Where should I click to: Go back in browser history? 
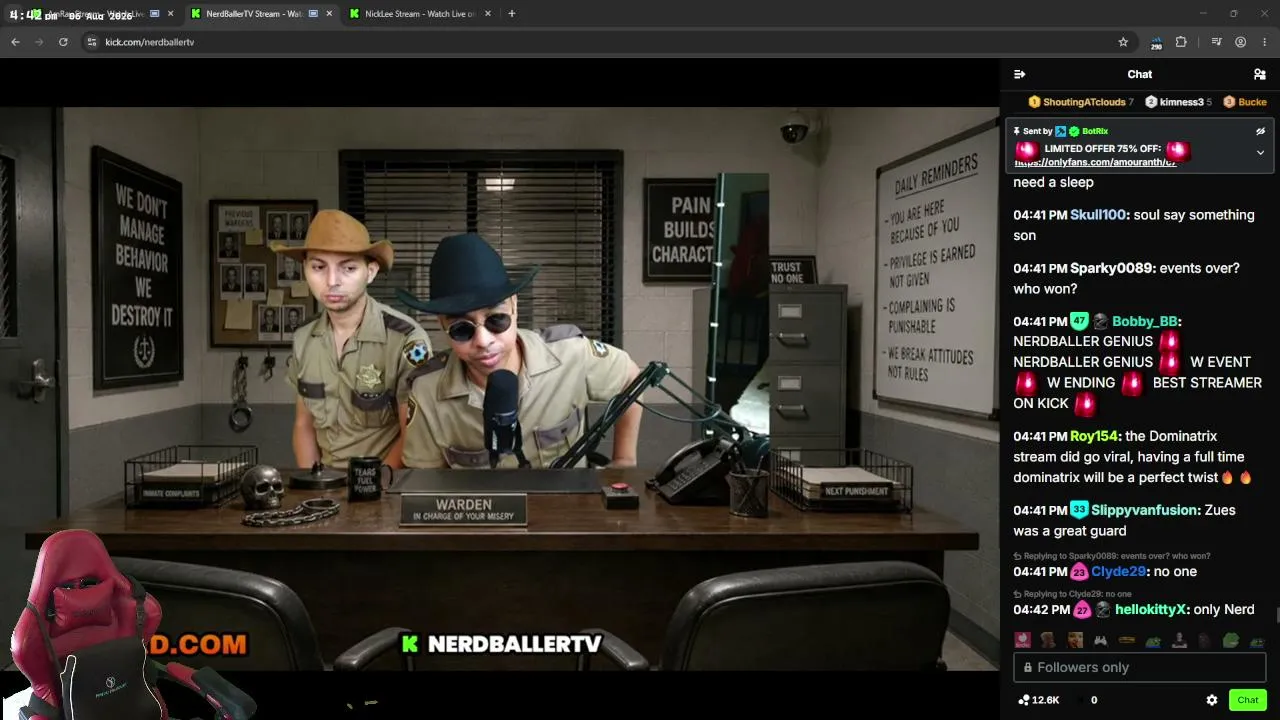15,42
